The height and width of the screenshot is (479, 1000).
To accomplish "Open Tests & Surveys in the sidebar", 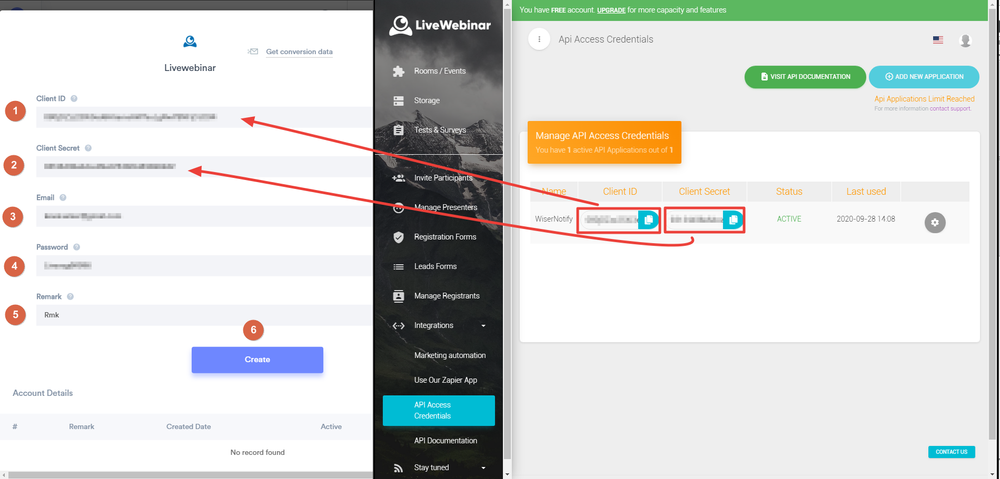I will (x=440, y=130).
